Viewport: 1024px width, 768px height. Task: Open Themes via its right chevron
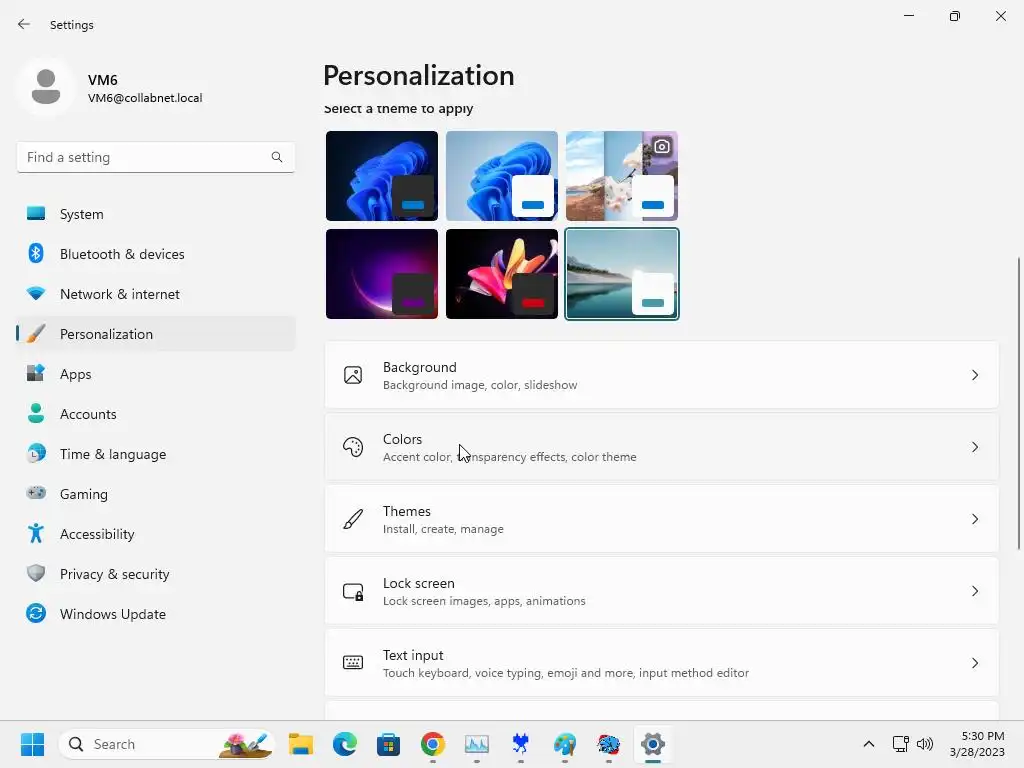(x=974, y=519)
